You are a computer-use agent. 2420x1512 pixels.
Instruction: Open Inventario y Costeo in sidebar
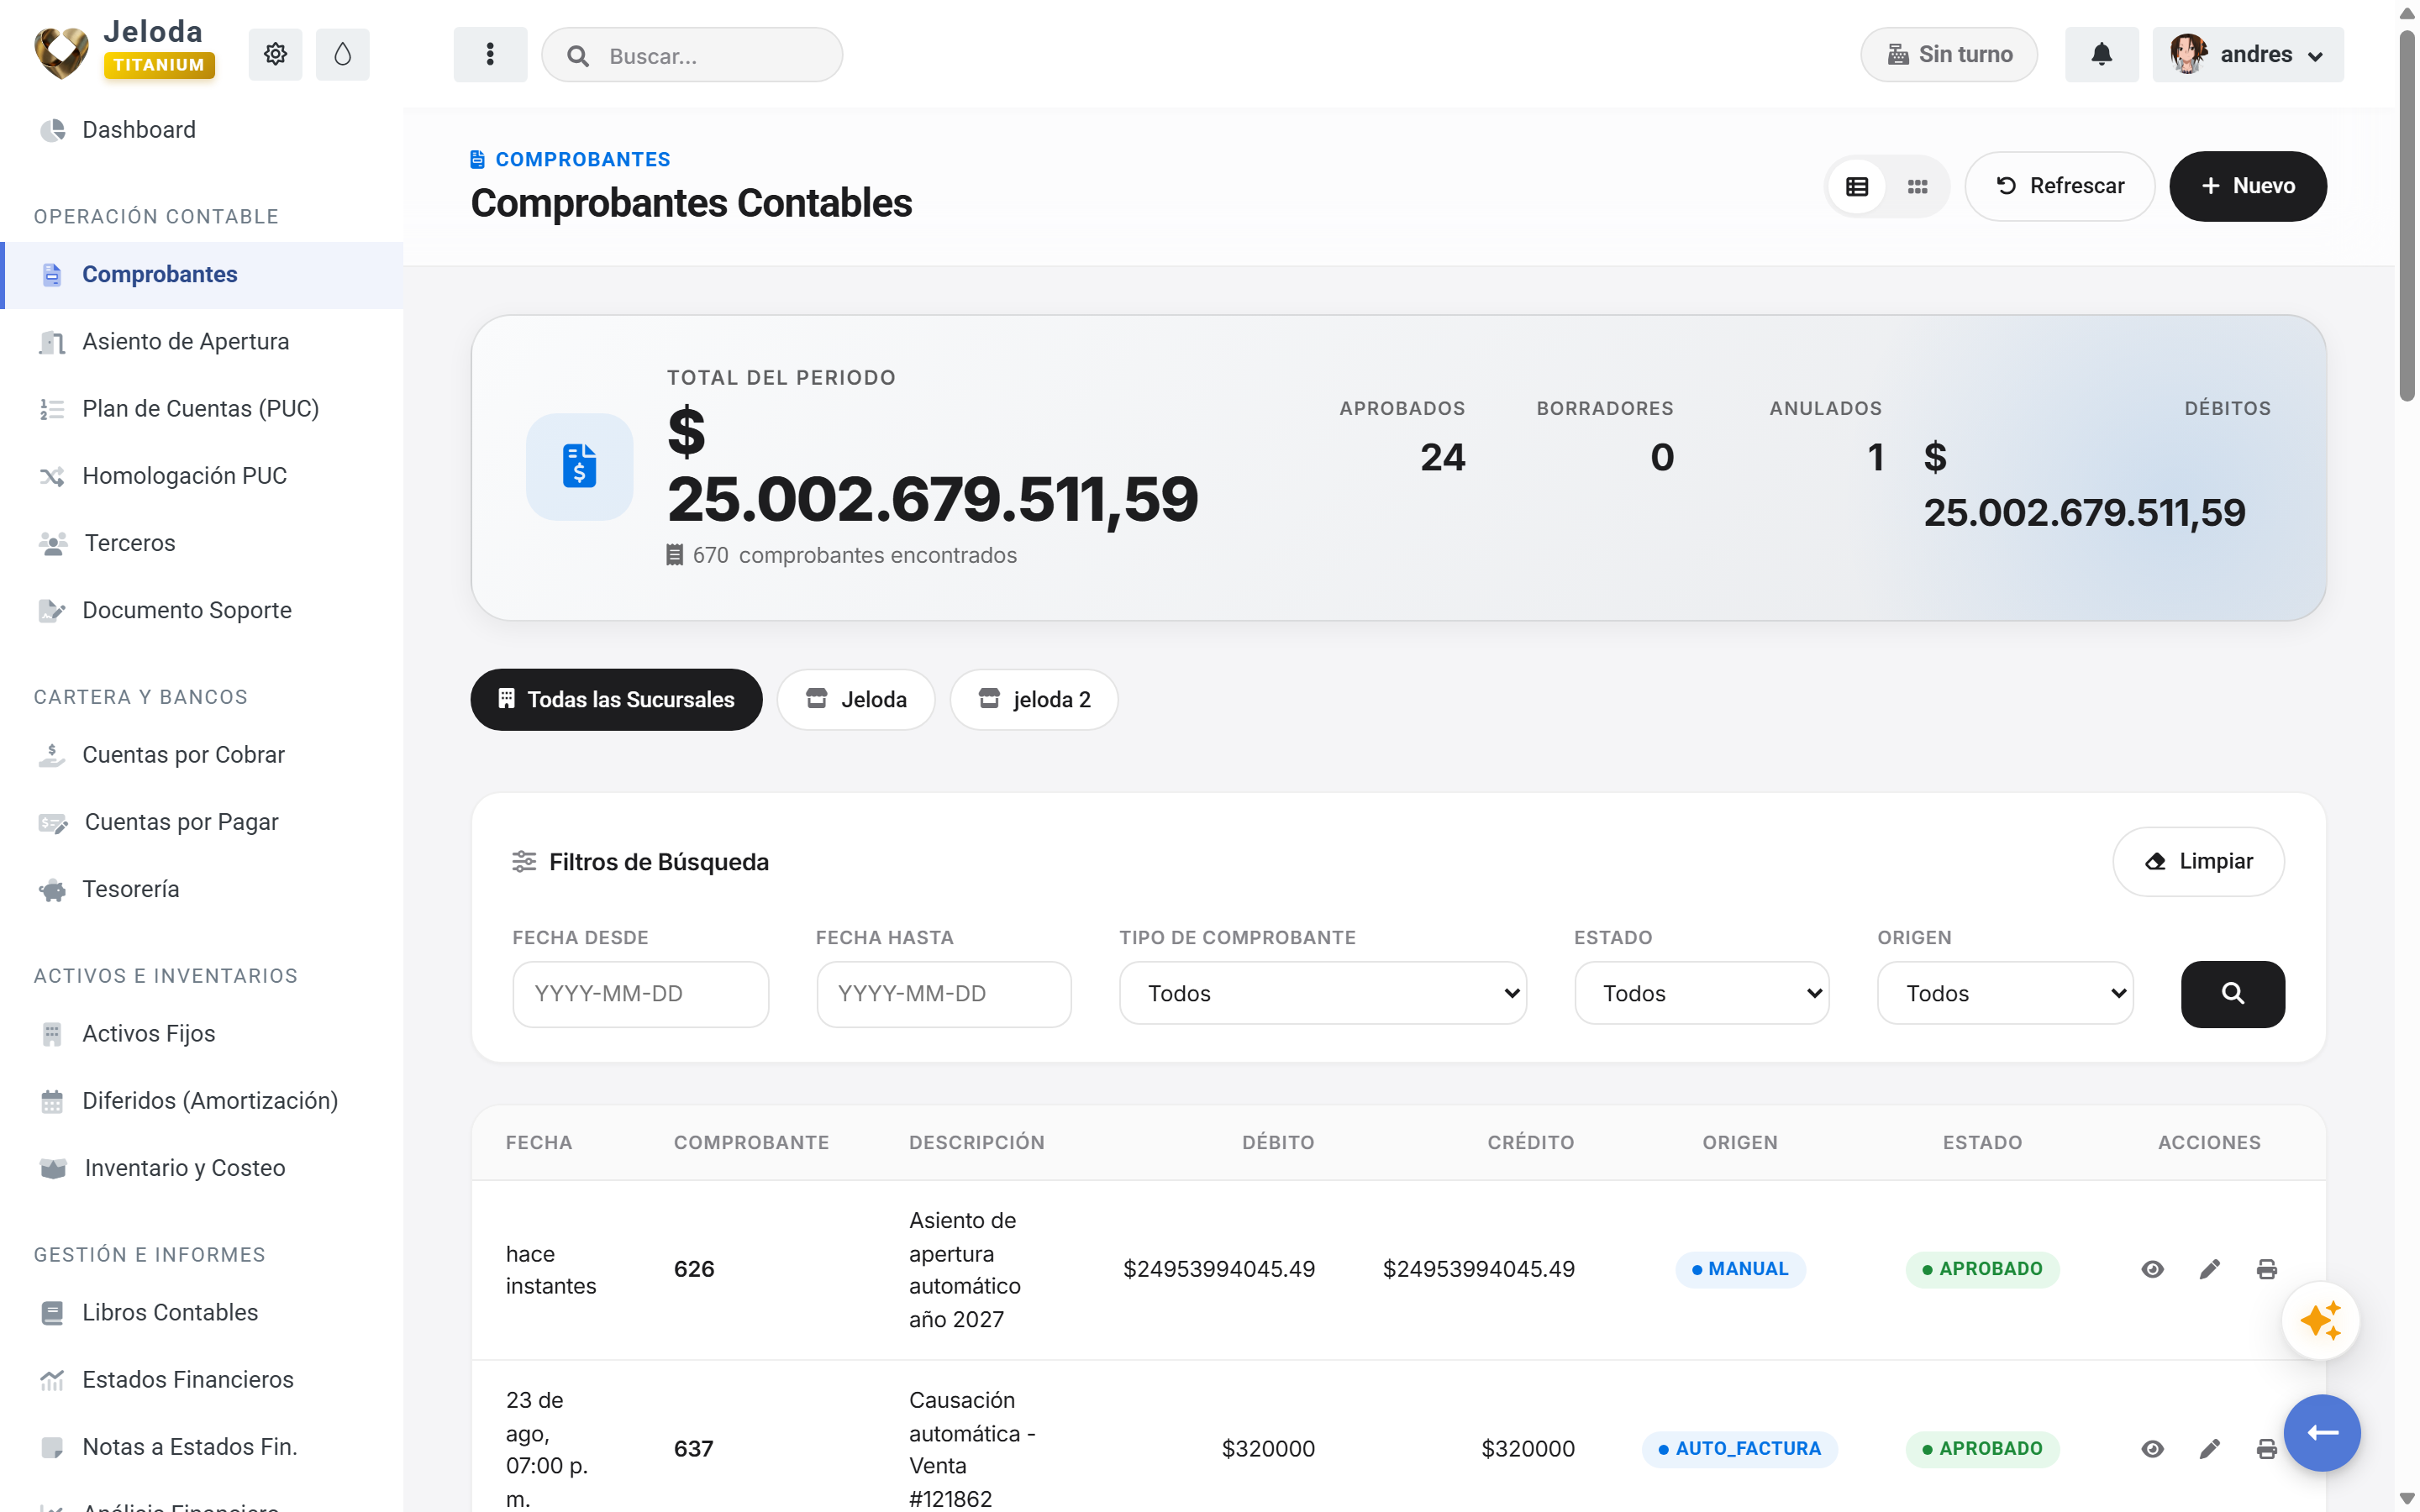pyautogui.click(x=201, y=1167)
